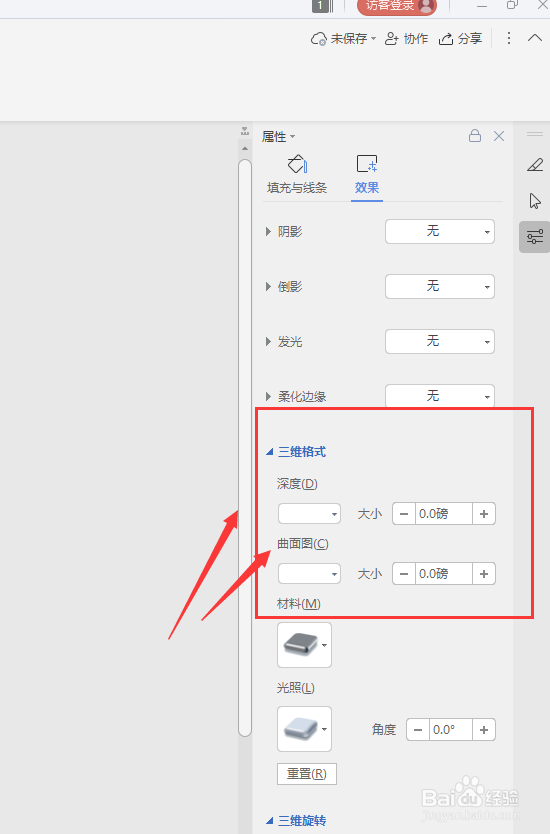
Task: Click the split-view icon above scrollbar
Action: point(245,131)
